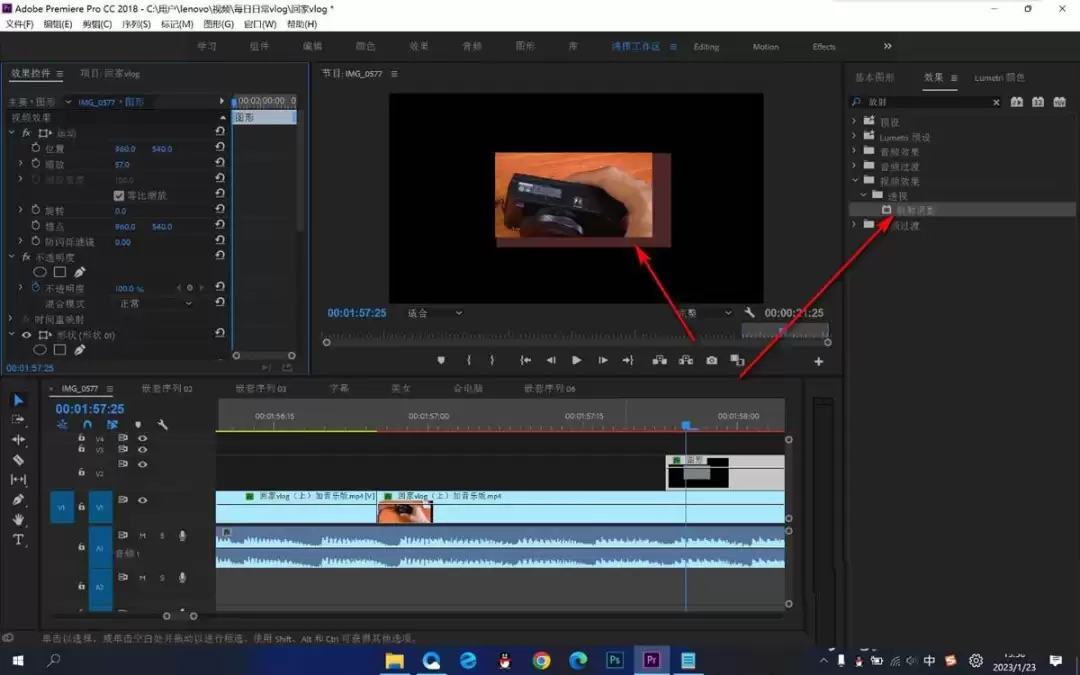Toggle V3 track visibility eye
Screen dimensions: 1080x675
pos(143,449)
